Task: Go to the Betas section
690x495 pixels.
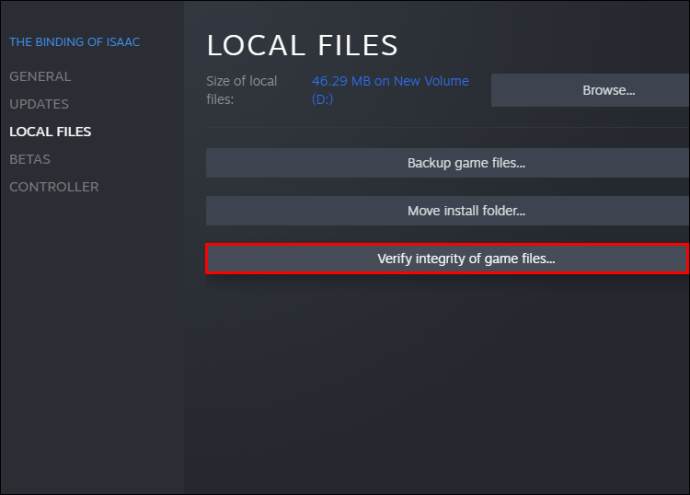Action: (x=30, y=159)
